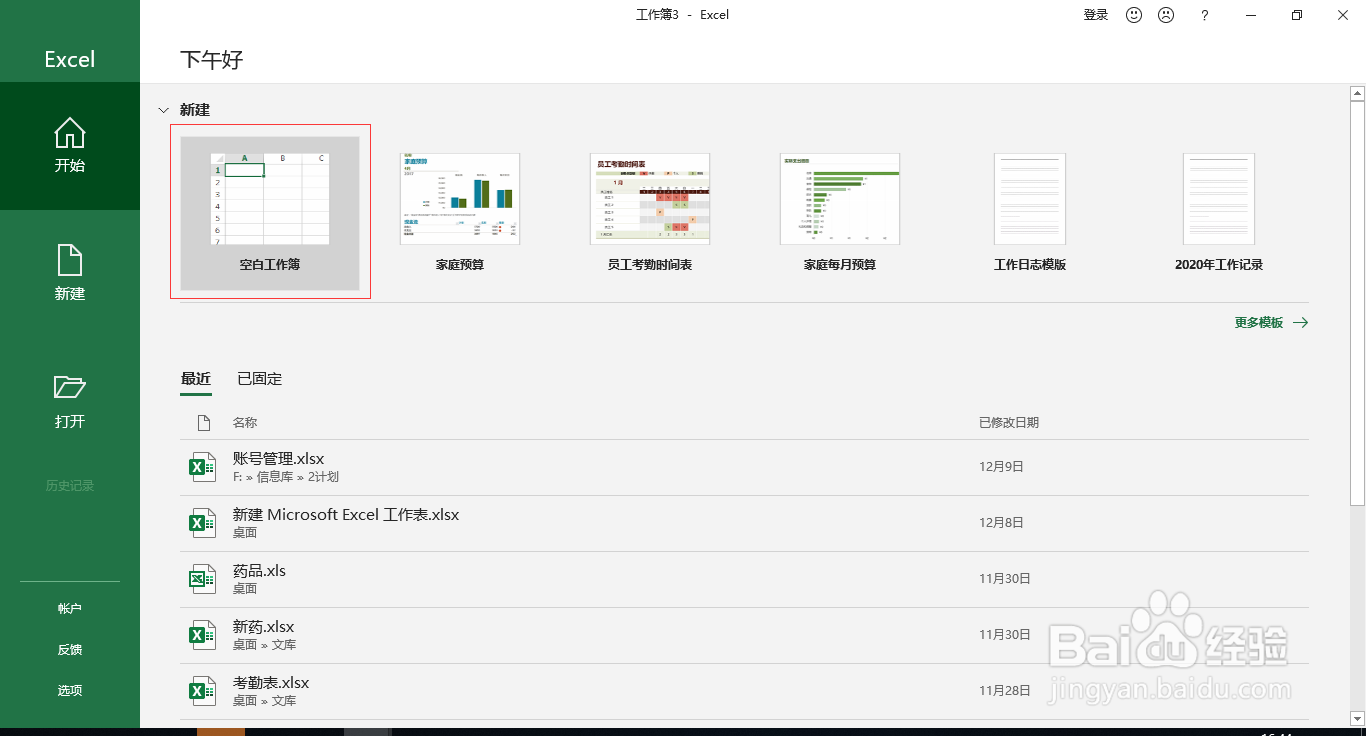Open 更多模板 link
This screenshot has width=1366, height=736.
(x=1259, y=323)
